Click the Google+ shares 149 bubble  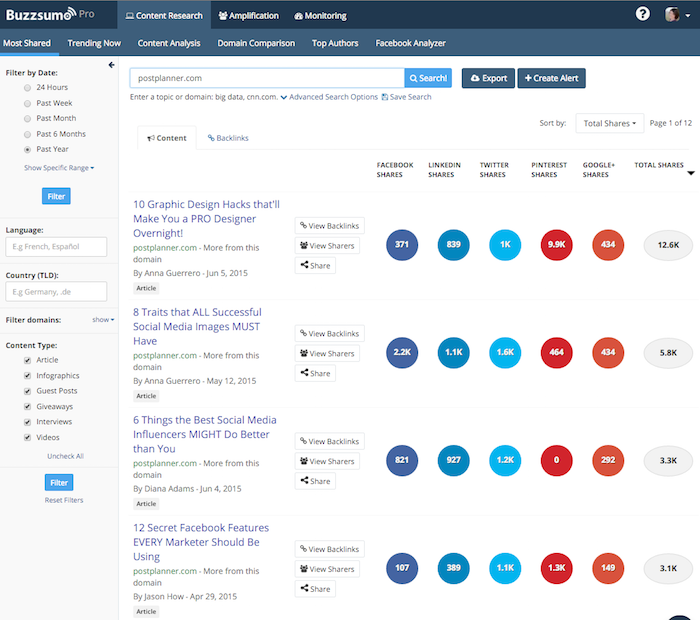(x=608, y=568)
